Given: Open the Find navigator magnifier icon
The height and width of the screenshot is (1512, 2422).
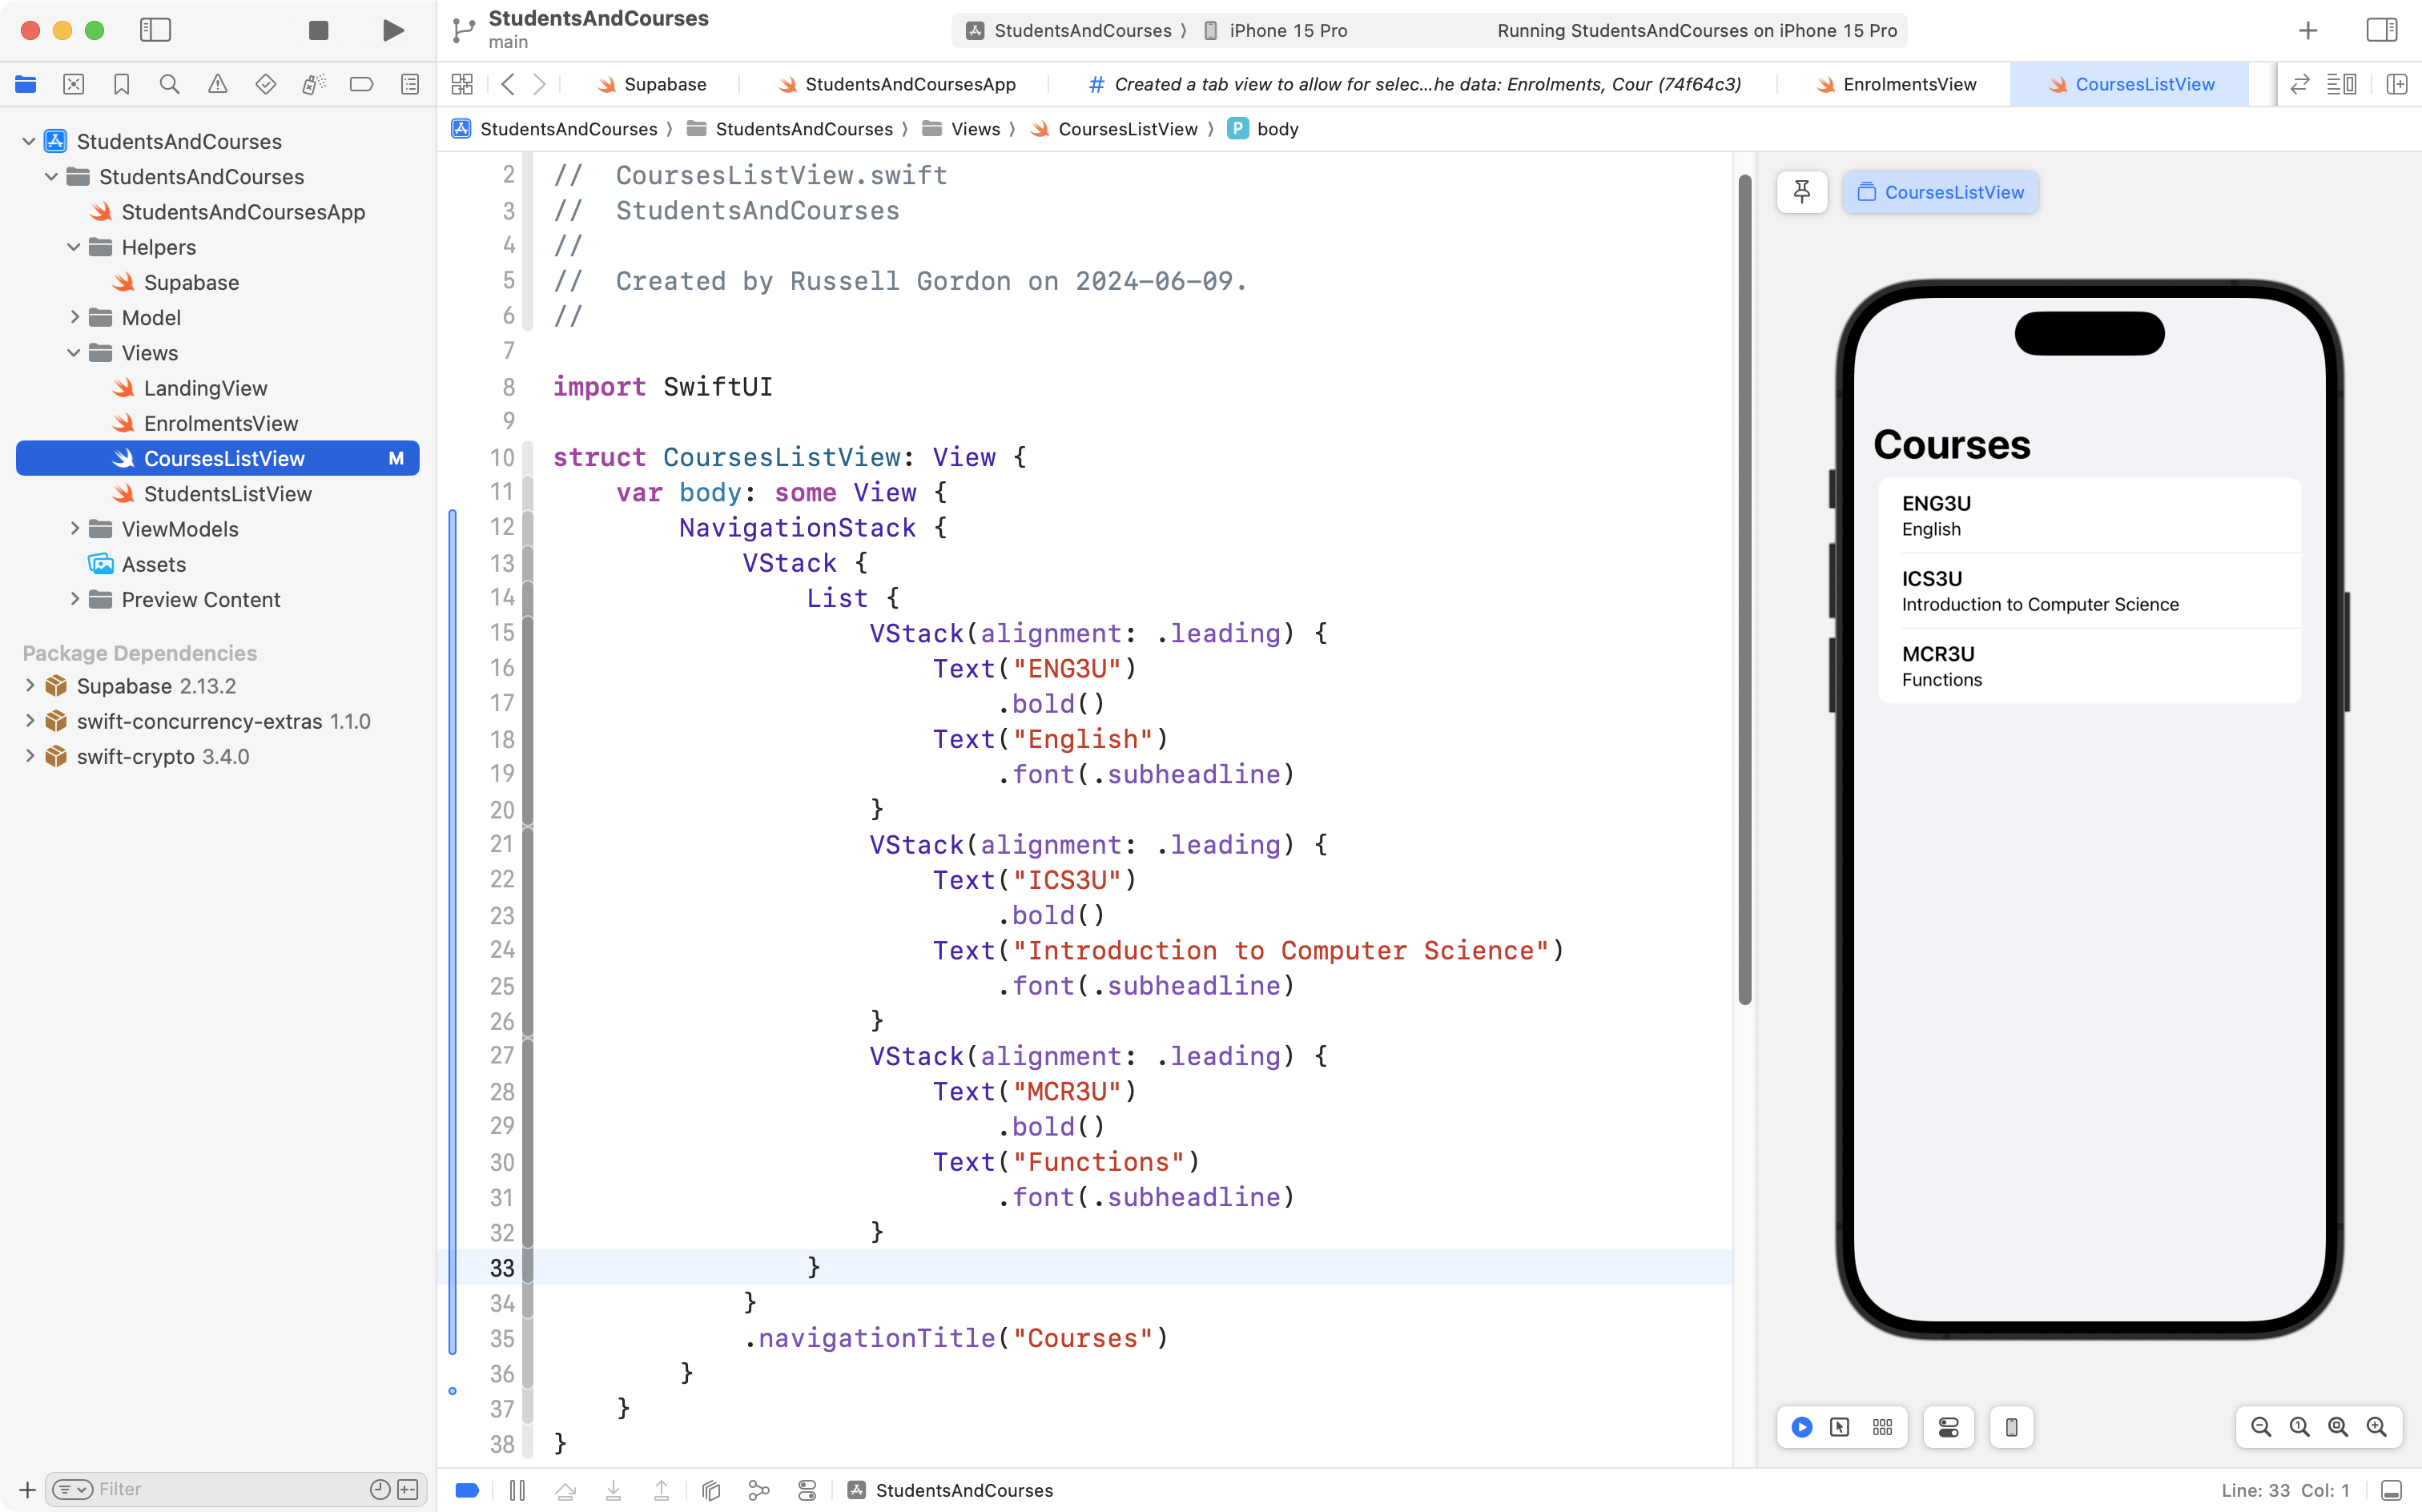Looking at the screenshot, I should (169, 84).
